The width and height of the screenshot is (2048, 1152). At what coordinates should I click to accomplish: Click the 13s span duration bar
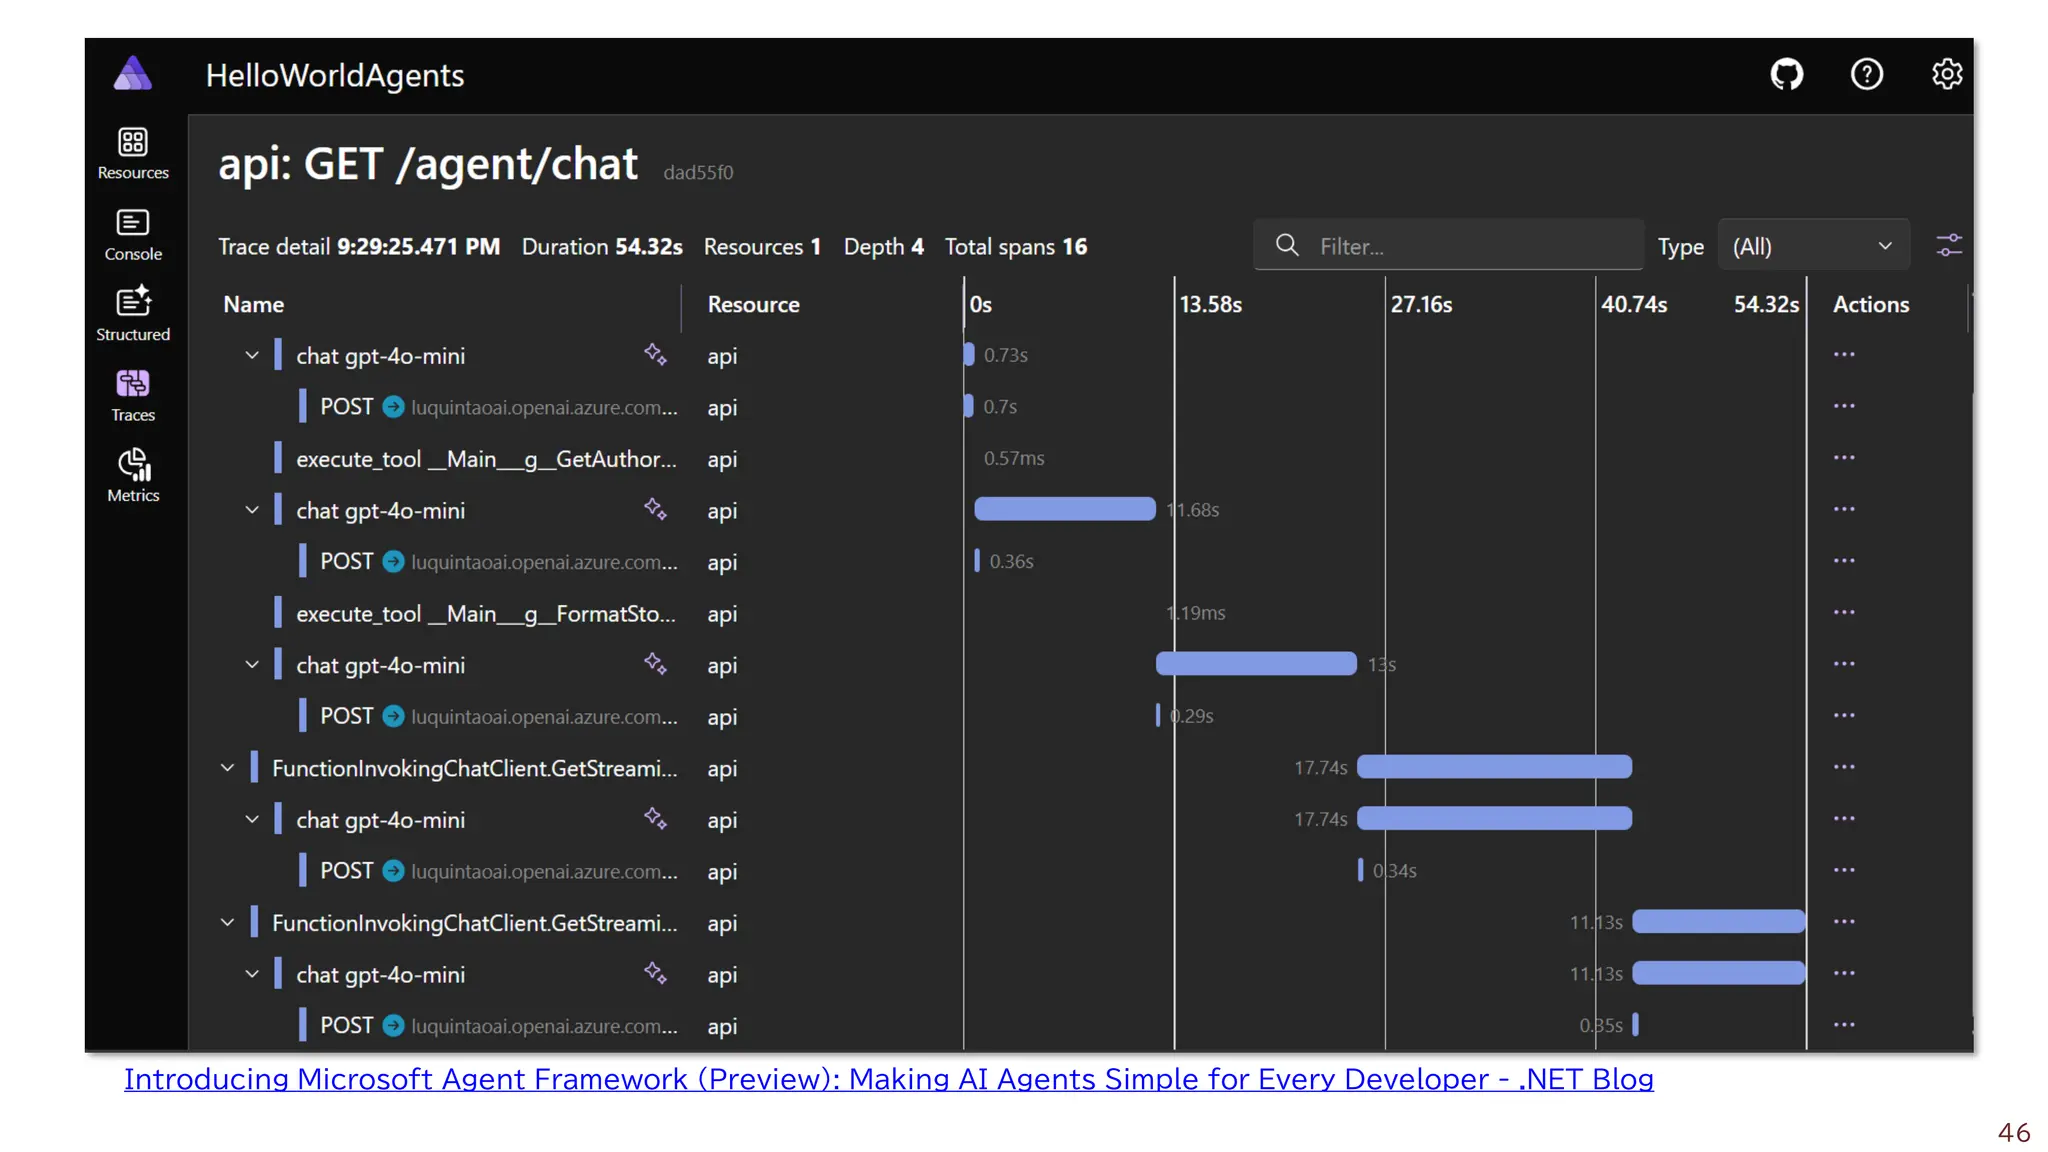[x=1256, y=664]
